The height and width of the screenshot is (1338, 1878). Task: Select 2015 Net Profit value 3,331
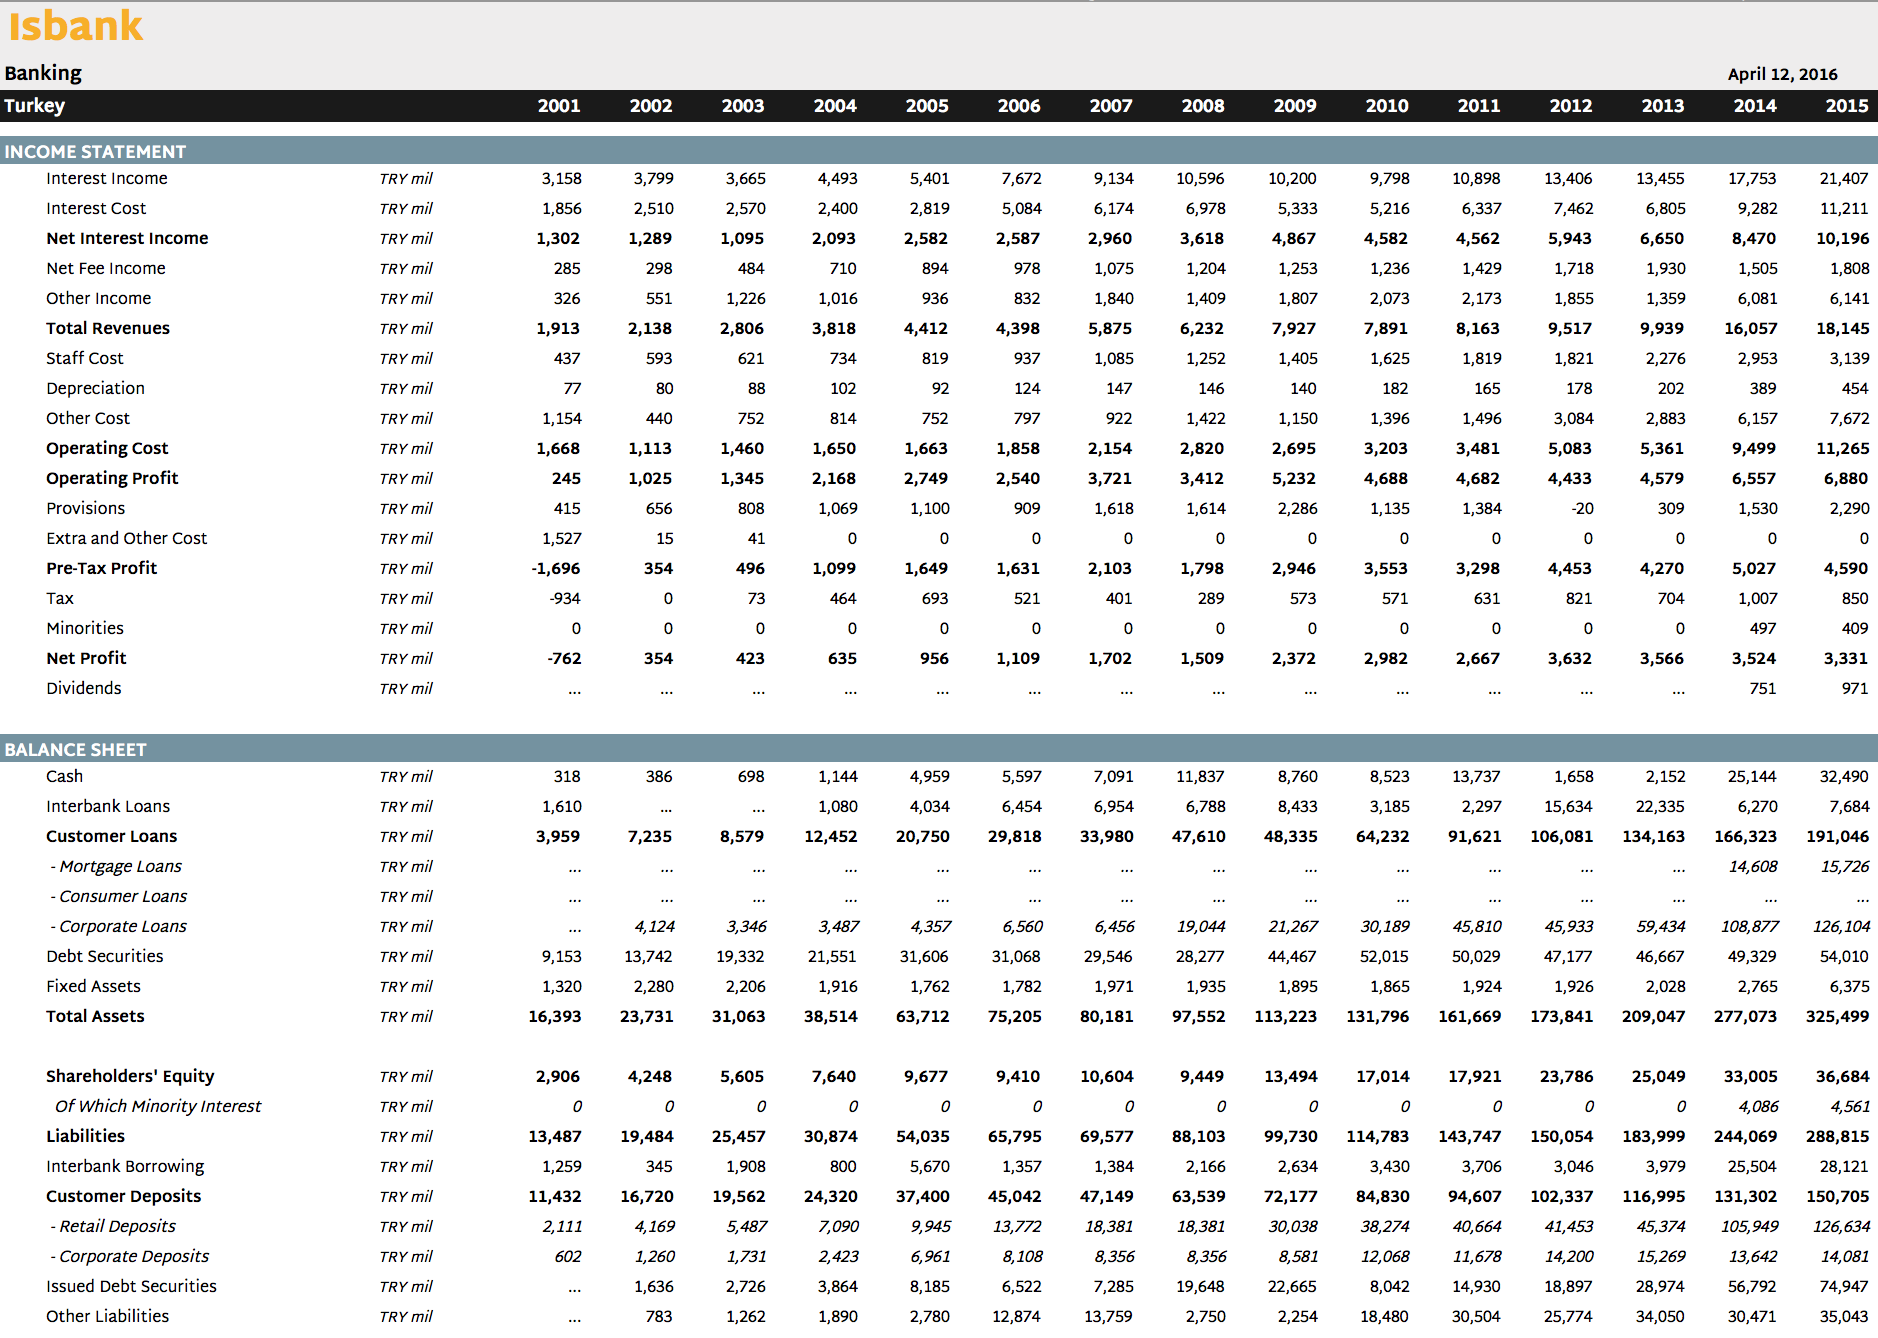pos(1846,658)
